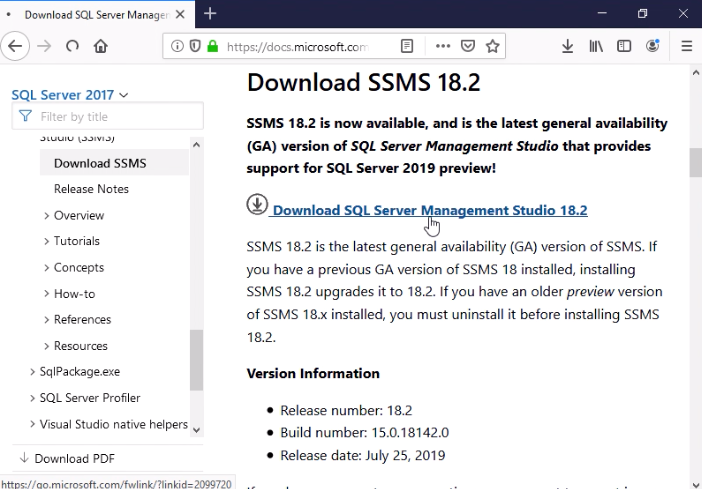The image size is (702, 489).
Task: Open page actions three-dot menu
Action: (443, 46)
